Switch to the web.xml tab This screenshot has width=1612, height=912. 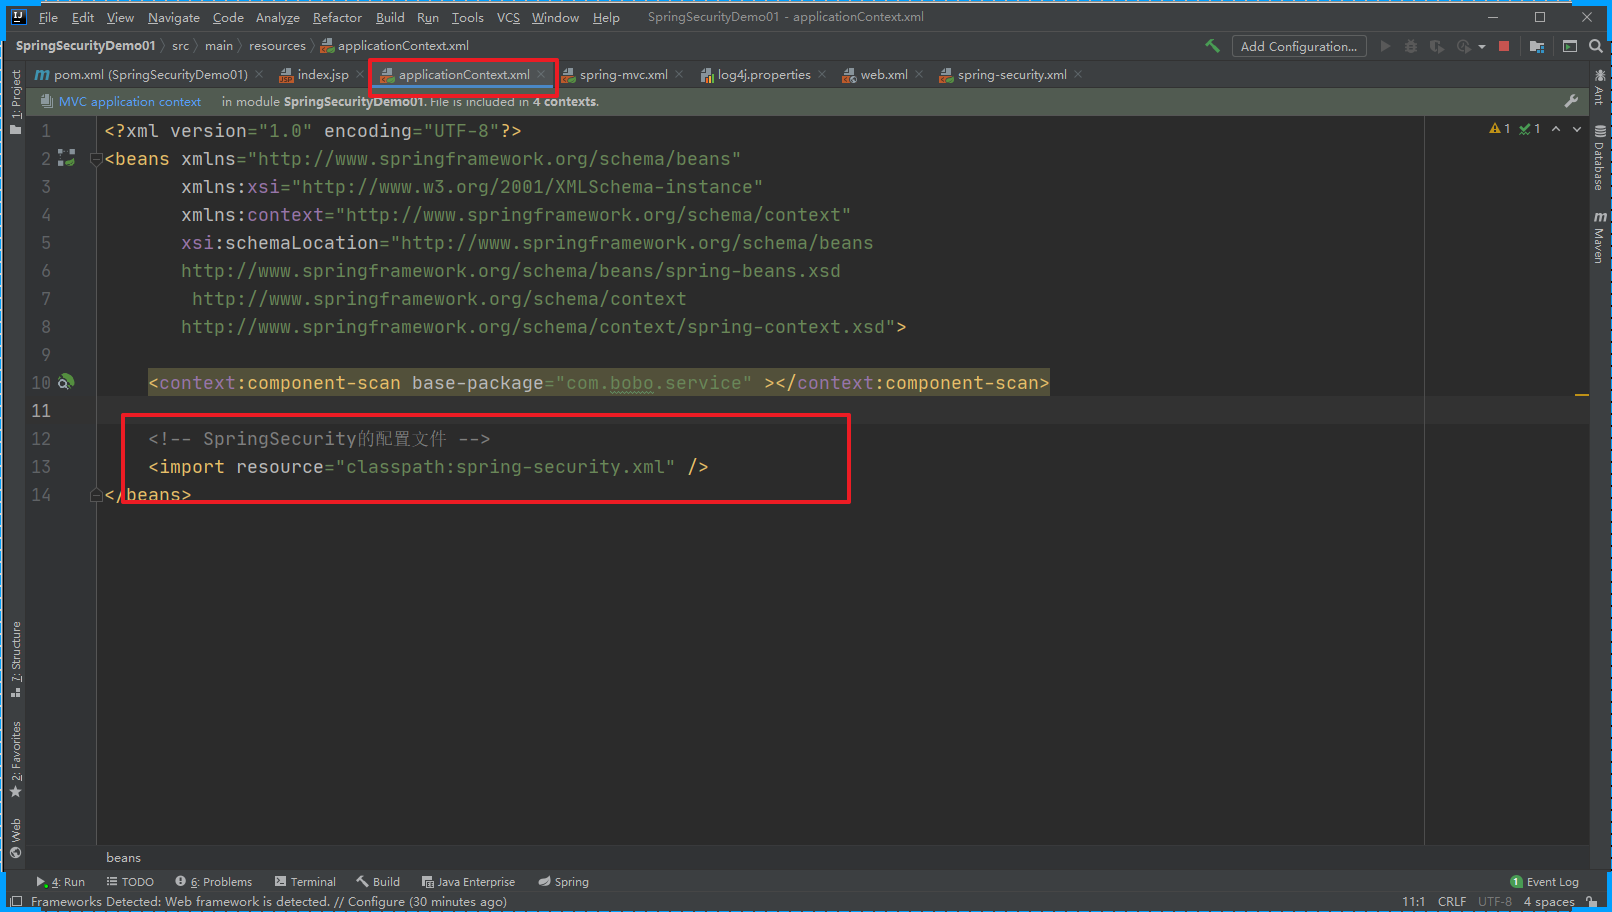(883, 74)
